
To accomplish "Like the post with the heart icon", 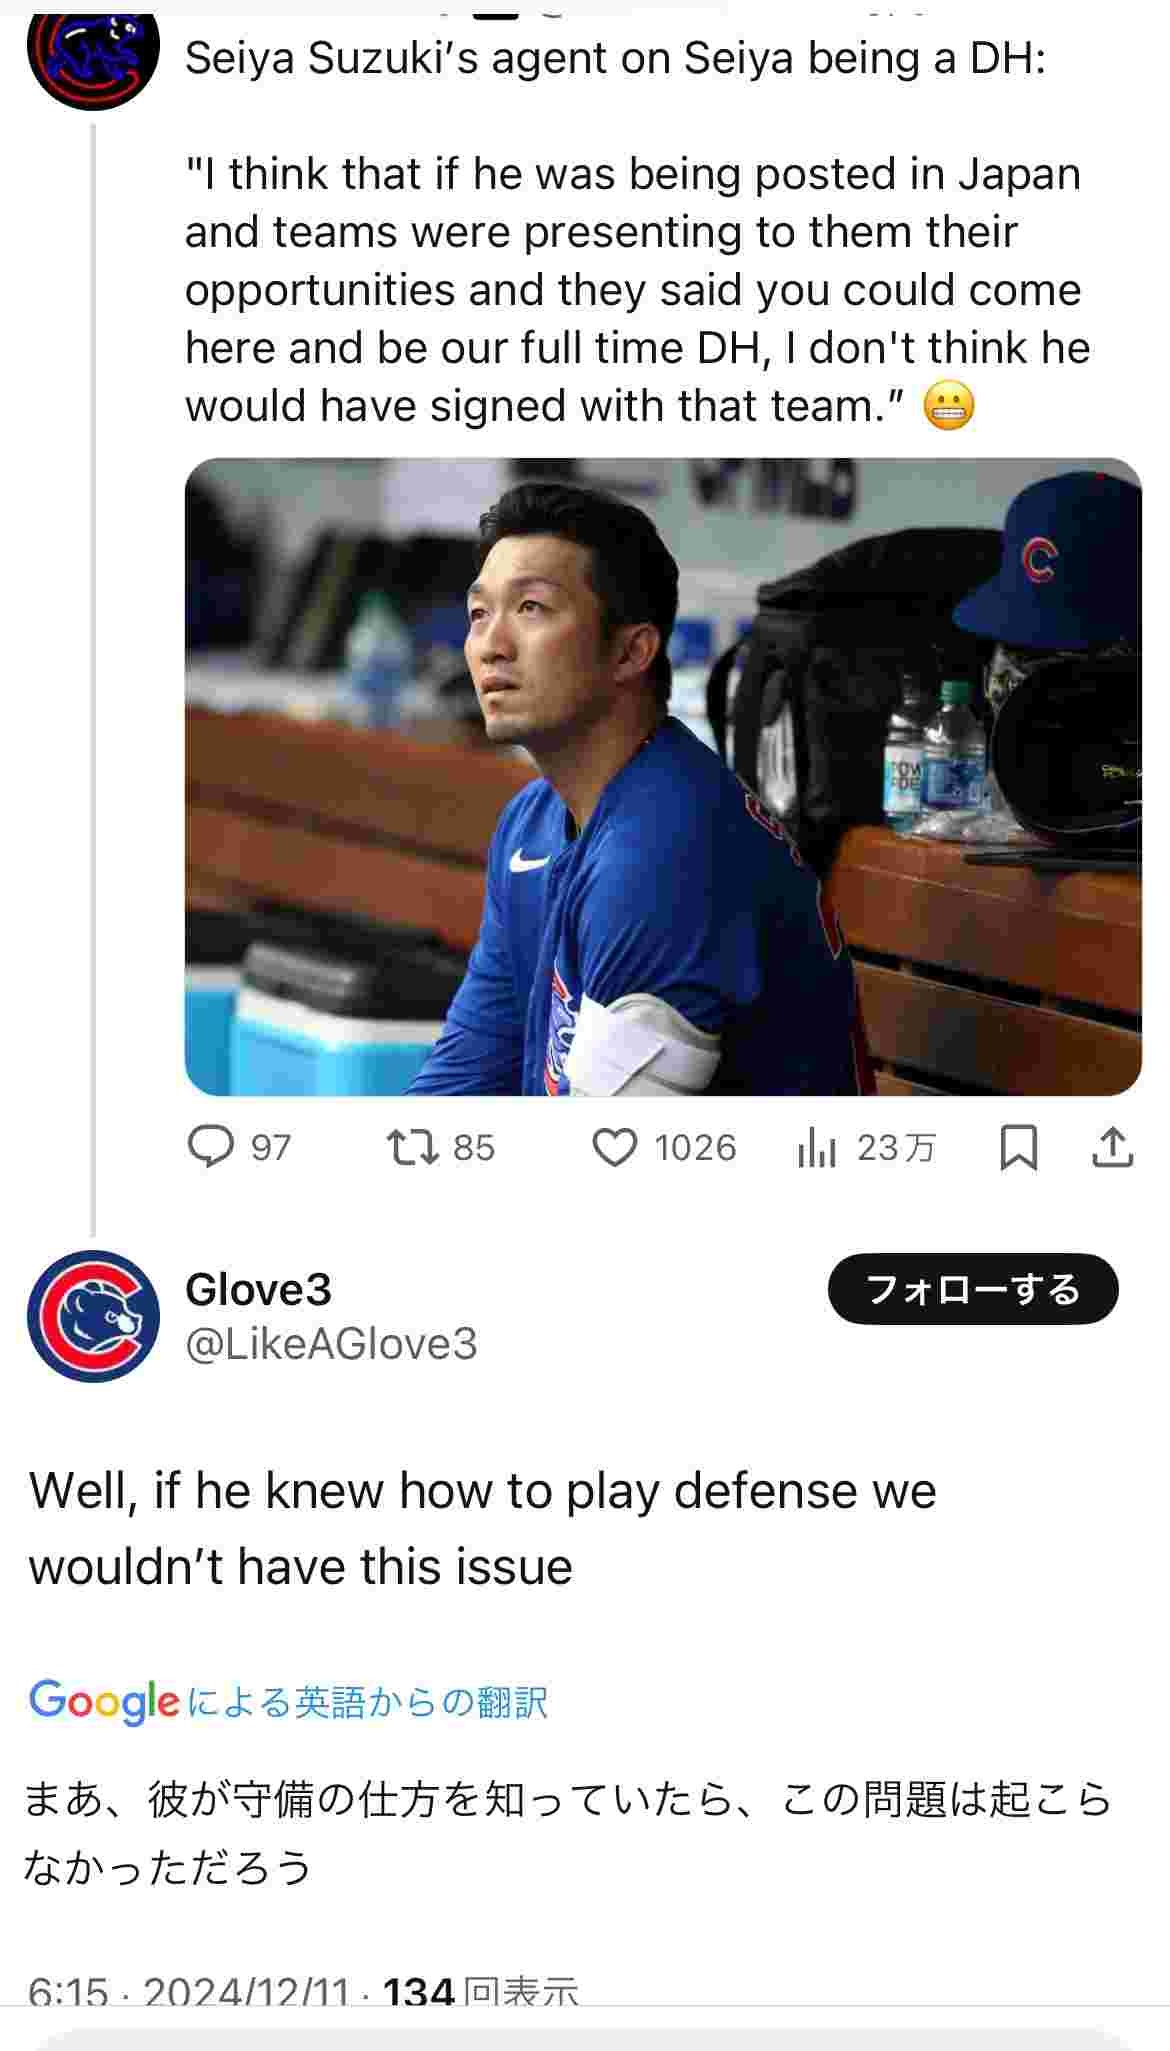I will coord(614,1147).
